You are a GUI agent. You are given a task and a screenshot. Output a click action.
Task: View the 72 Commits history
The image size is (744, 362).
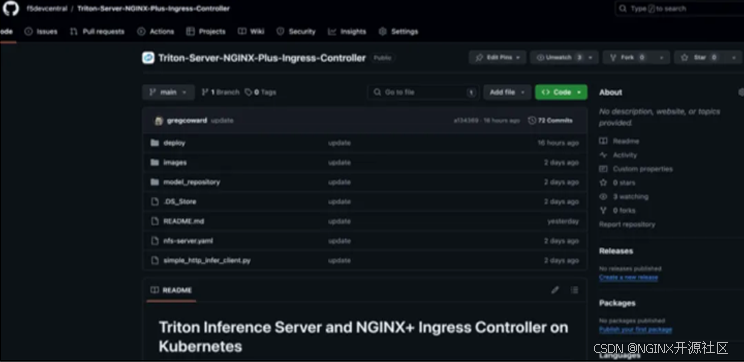click(x=550, y=121)
